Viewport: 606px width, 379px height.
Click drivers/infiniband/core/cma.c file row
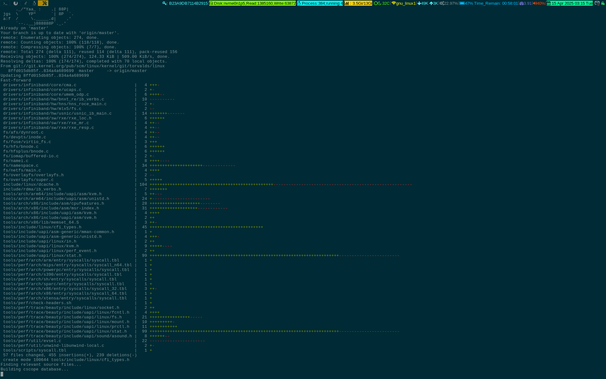tap(81, 85)
